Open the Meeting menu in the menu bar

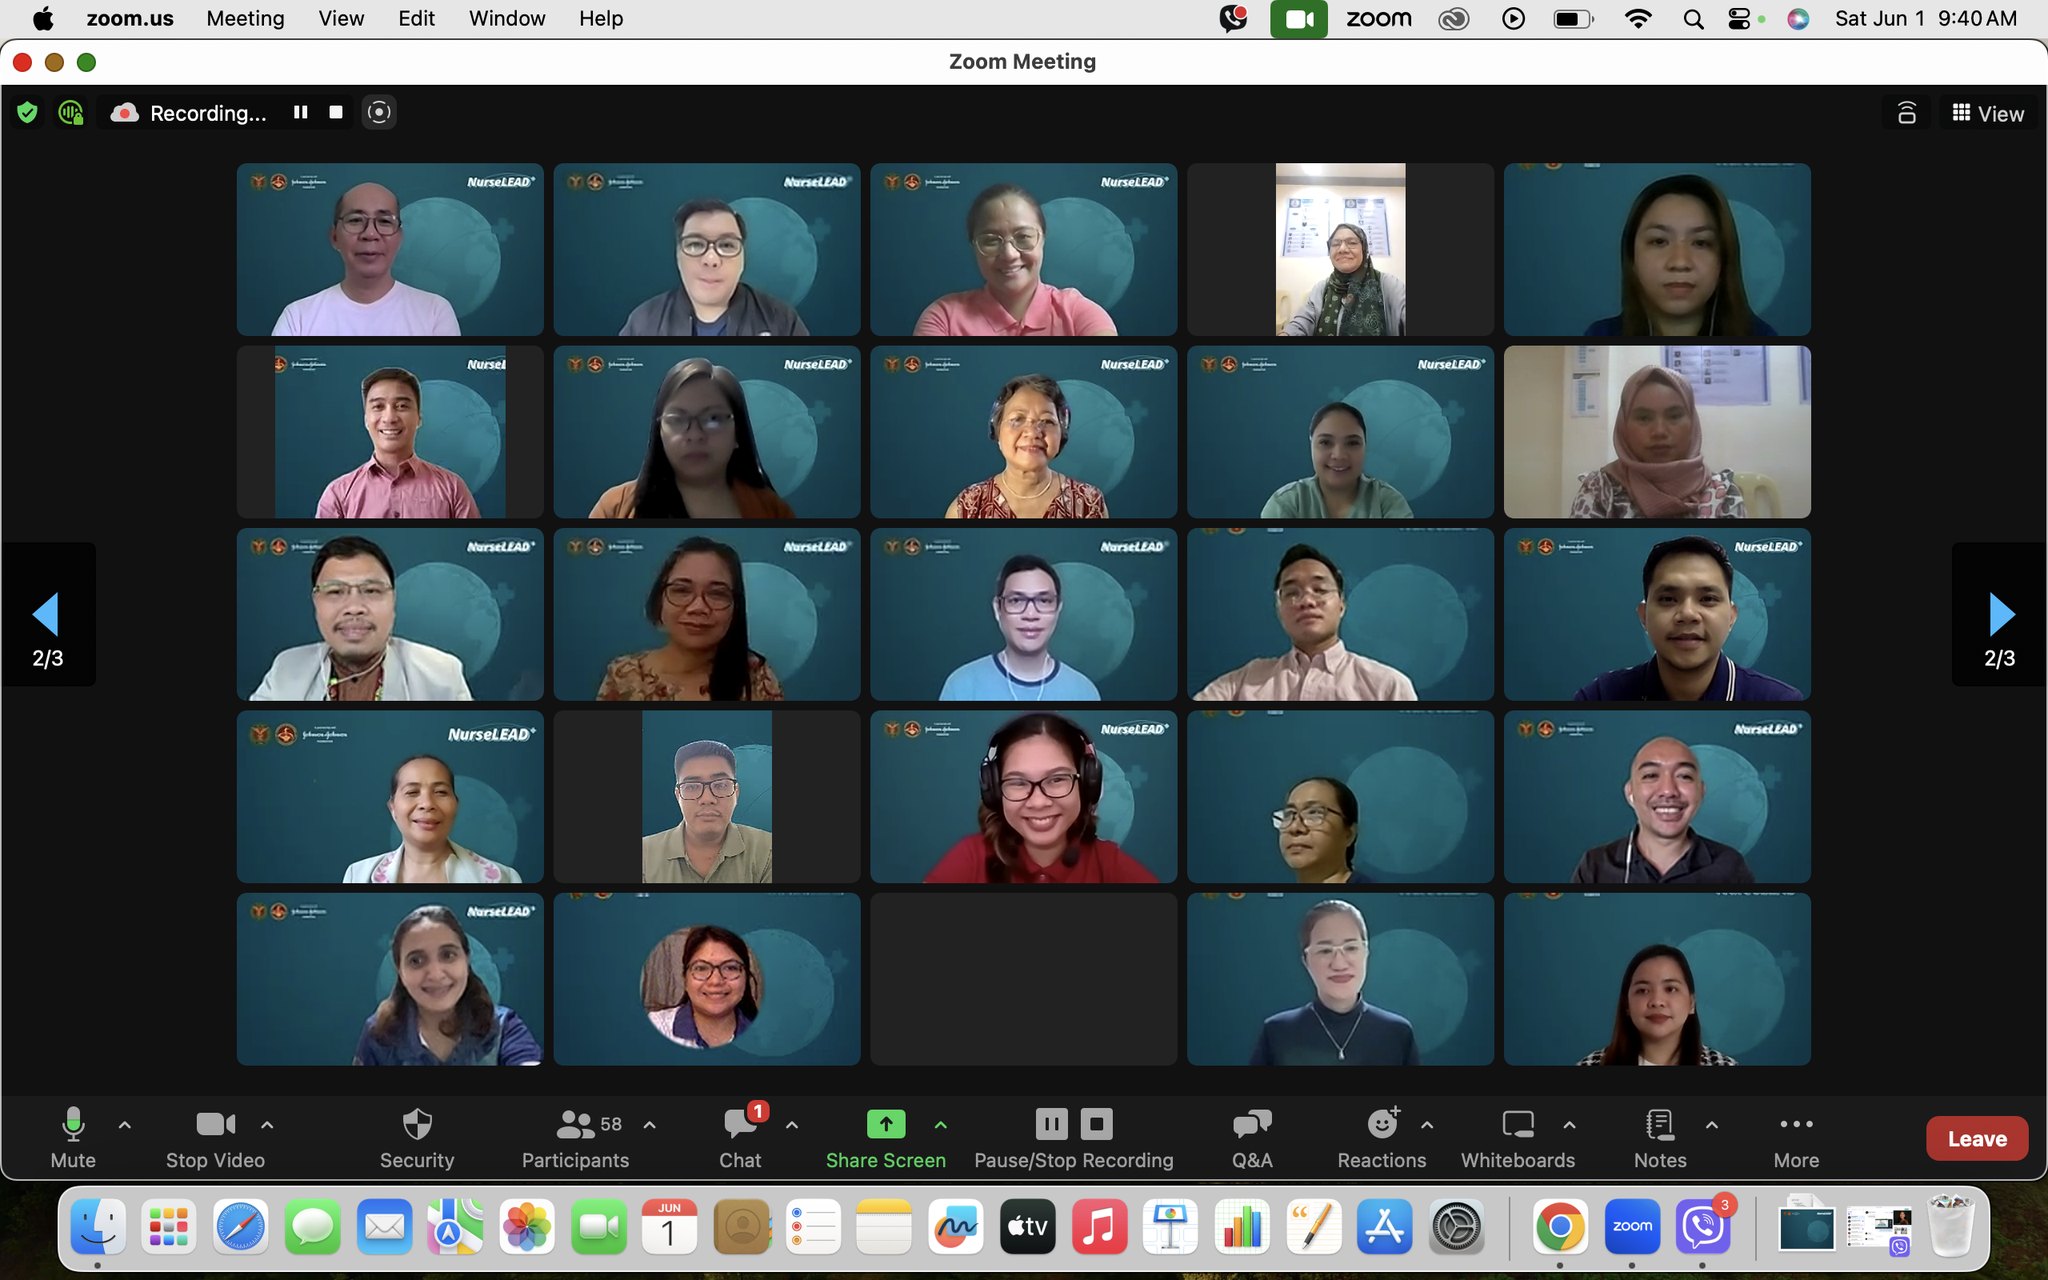click(245, 18)
